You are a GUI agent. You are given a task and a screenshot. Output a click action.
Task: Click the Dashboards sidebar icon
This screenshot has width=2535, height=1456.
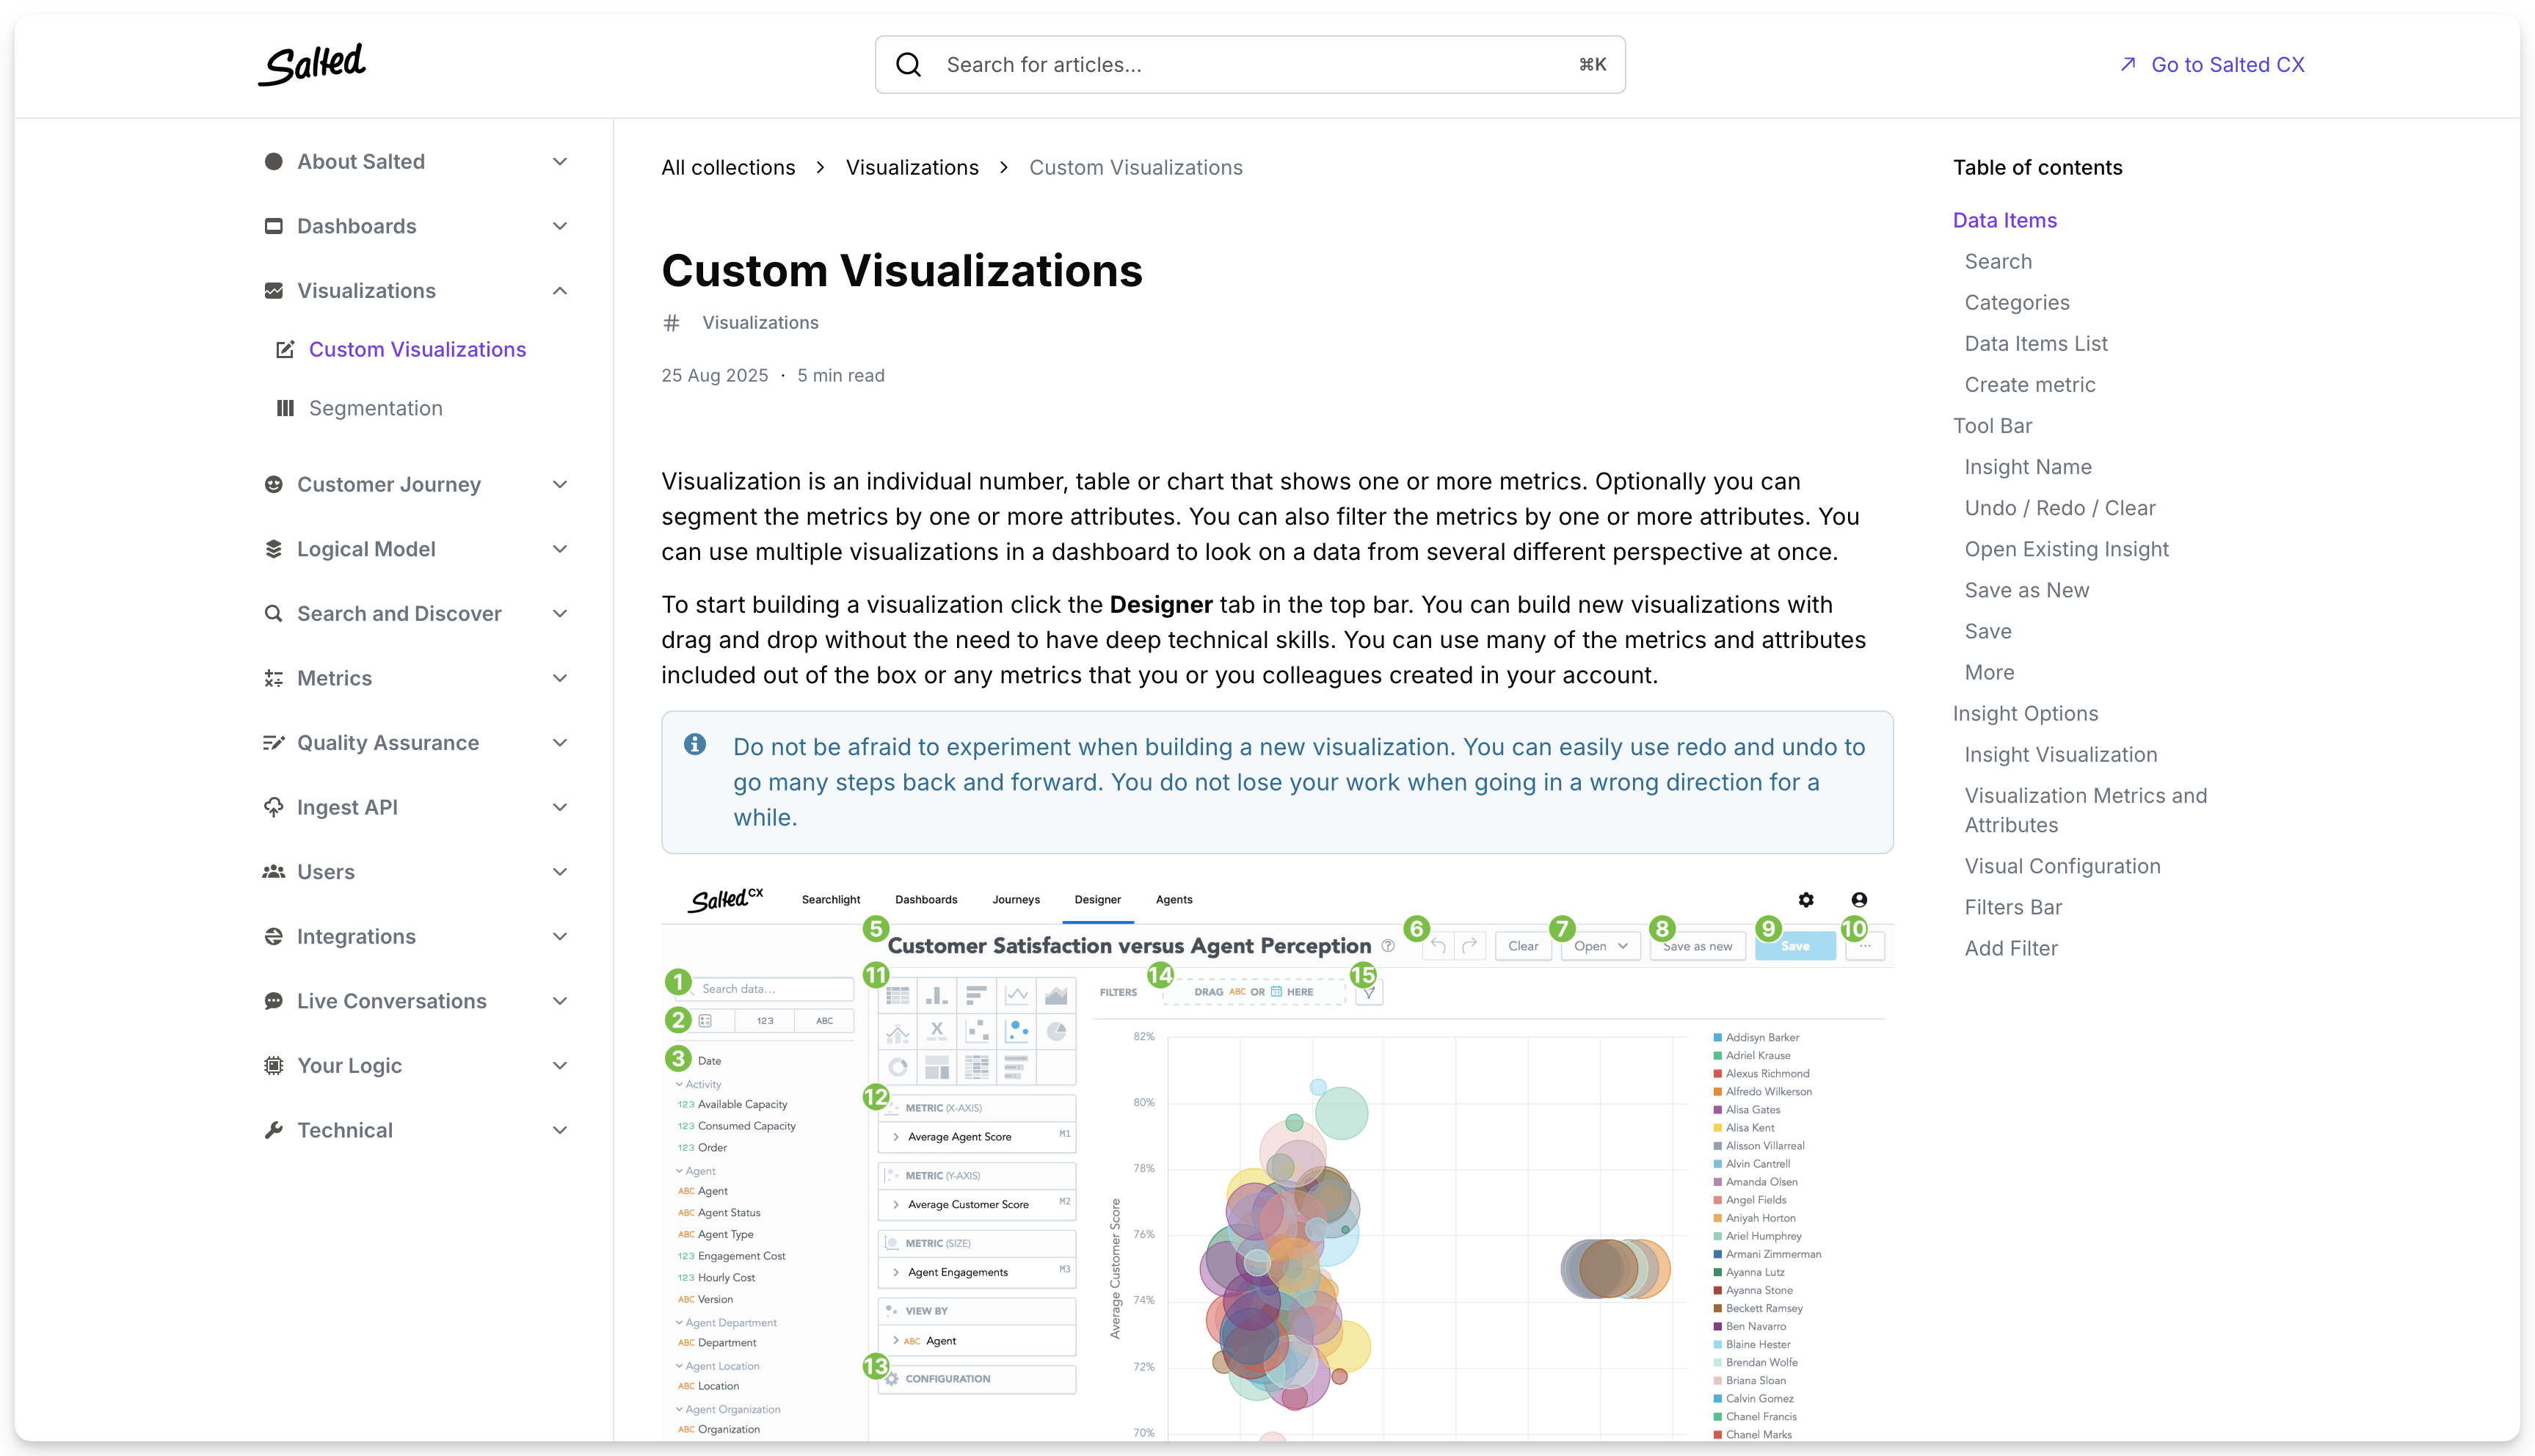[273, 226]
